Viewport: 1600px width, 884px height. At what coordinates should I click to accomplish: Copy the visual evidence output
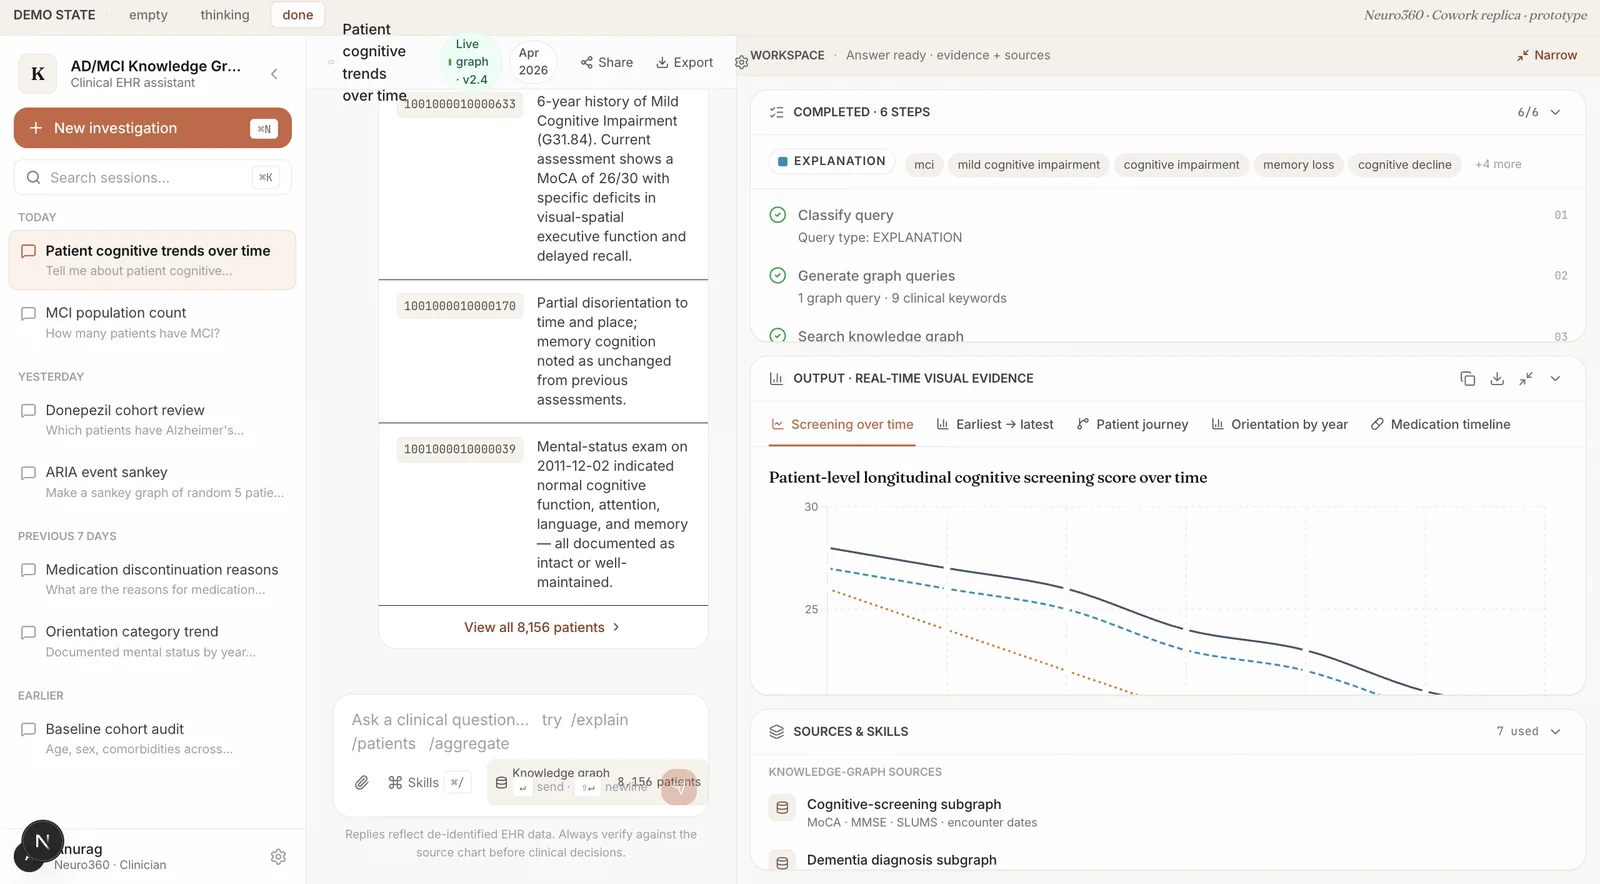[x=1468, y=379]
